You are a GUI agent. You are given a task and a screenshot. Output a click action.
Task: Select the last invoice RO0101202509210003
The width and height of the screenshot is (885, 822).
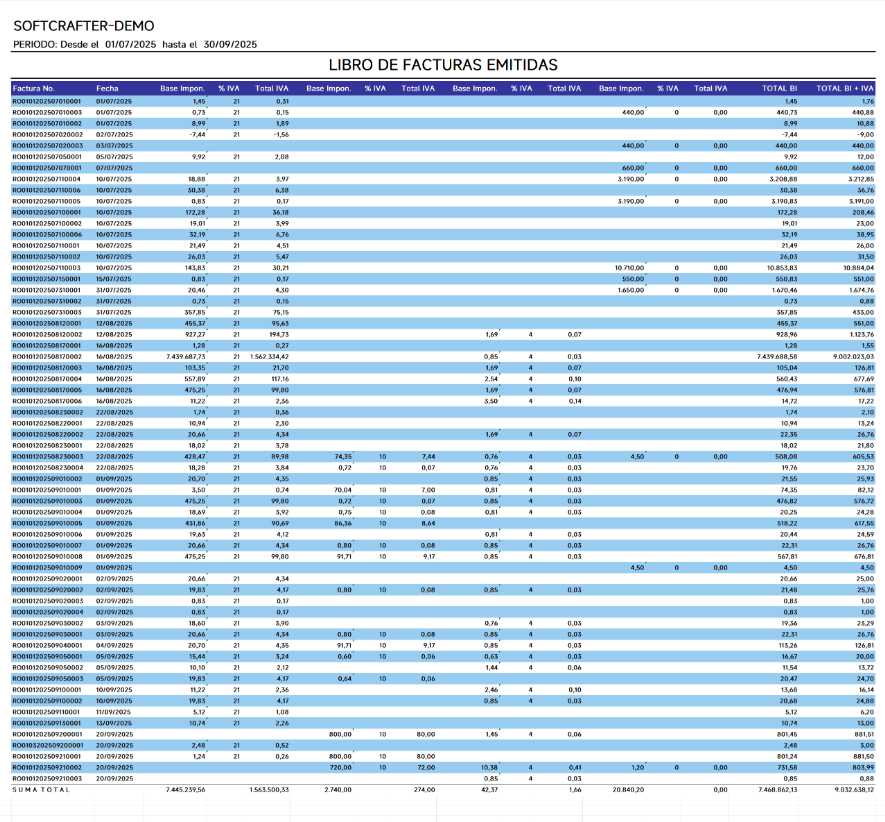pyautogui.click(x=47, y=779)
